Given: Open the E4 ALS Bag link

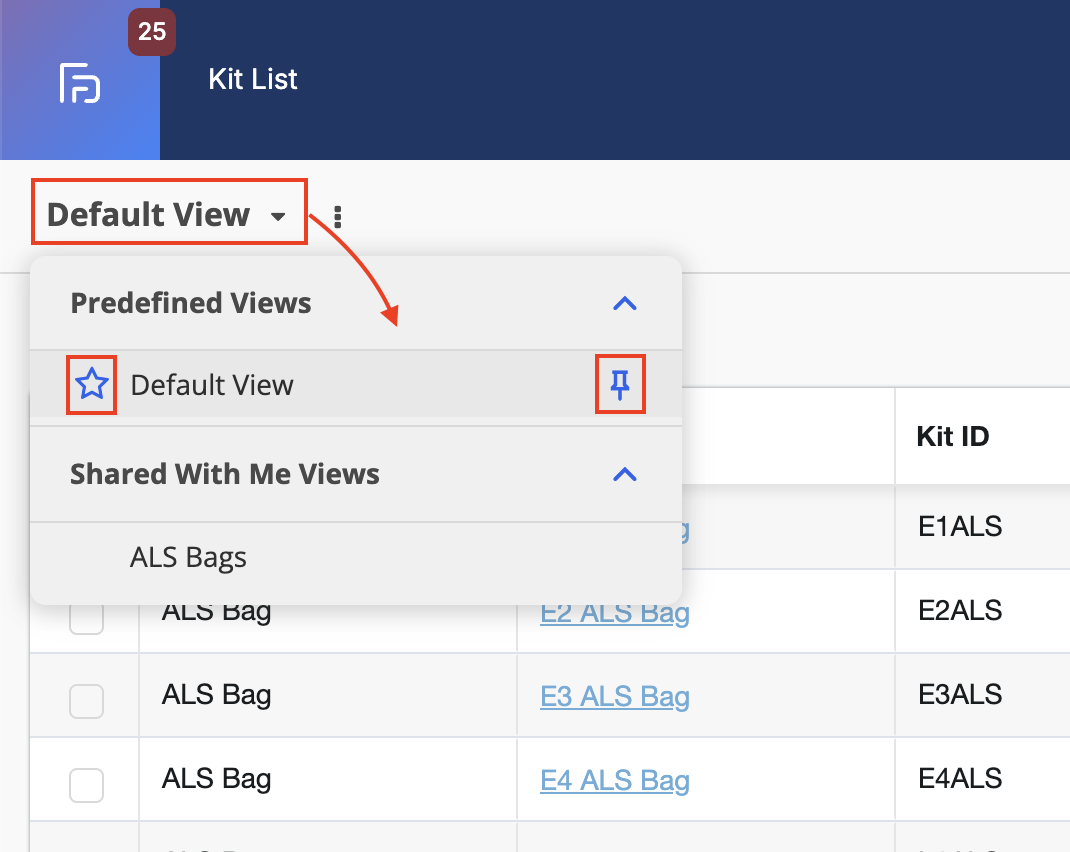Looking at the screenshot, I should point(615,780).
